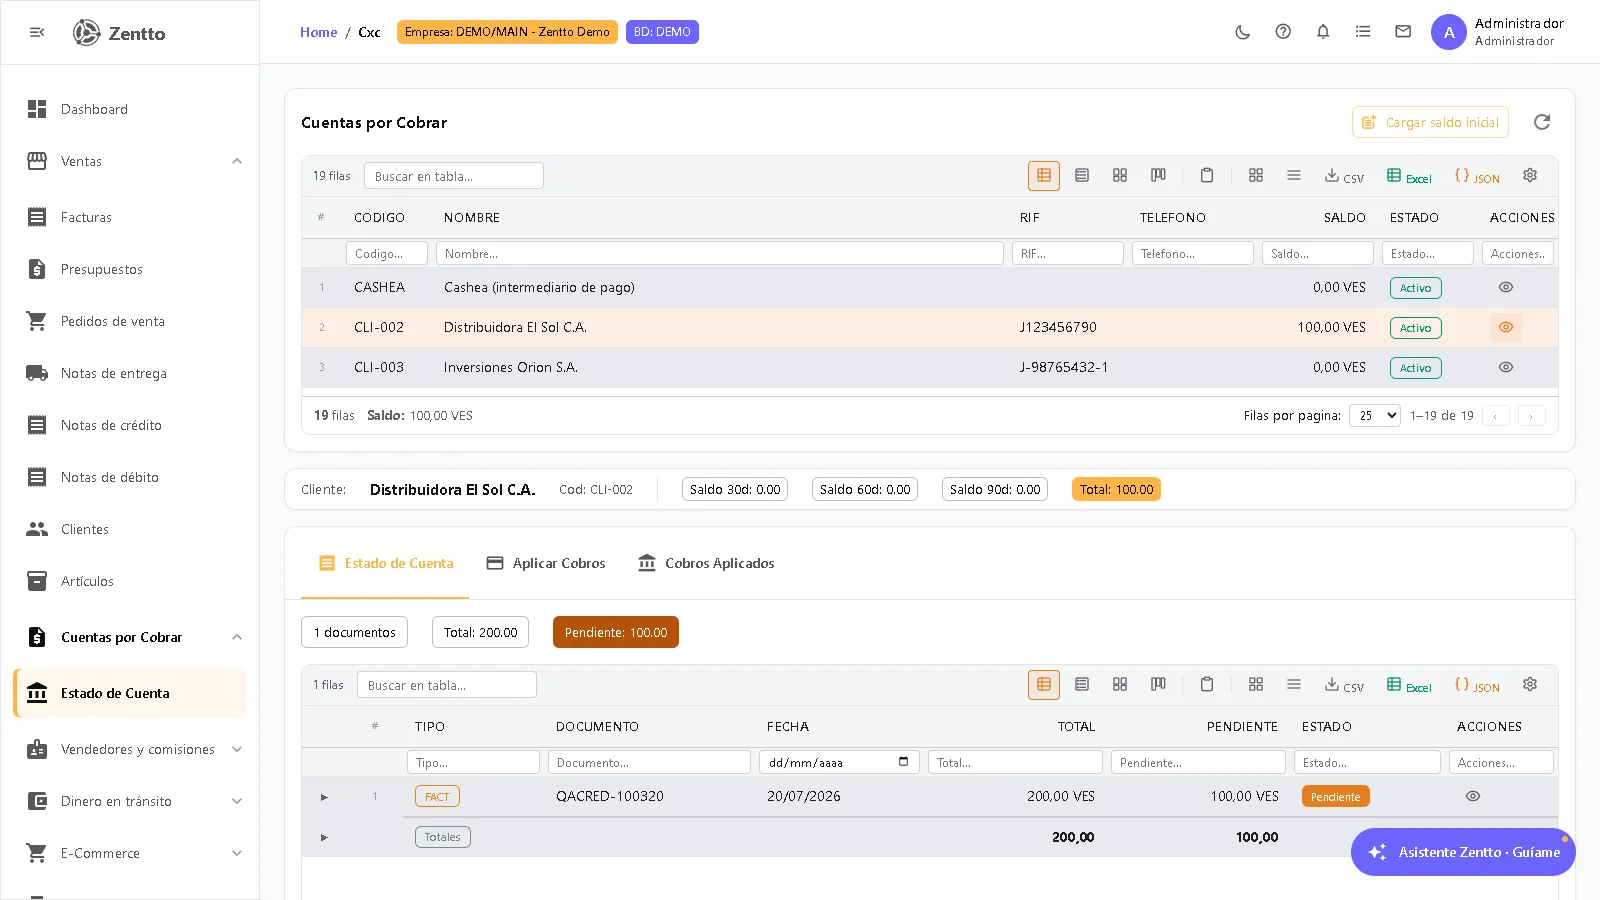
Task: Collapse the Ventas sidebar section
Action: [237, 161]
